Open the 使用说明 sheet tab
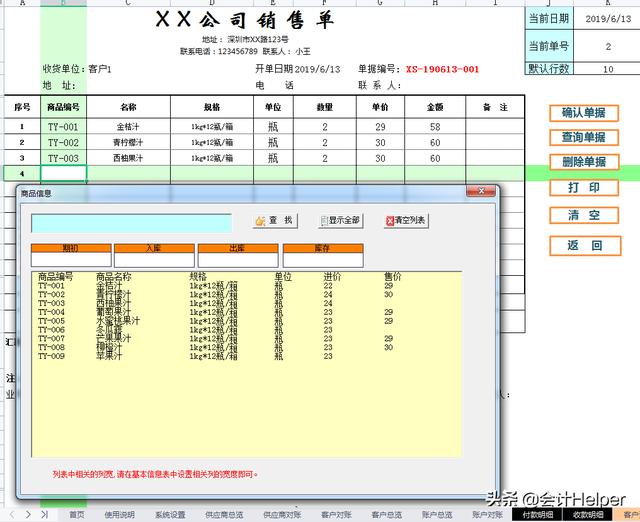 [x=120, y=515]
